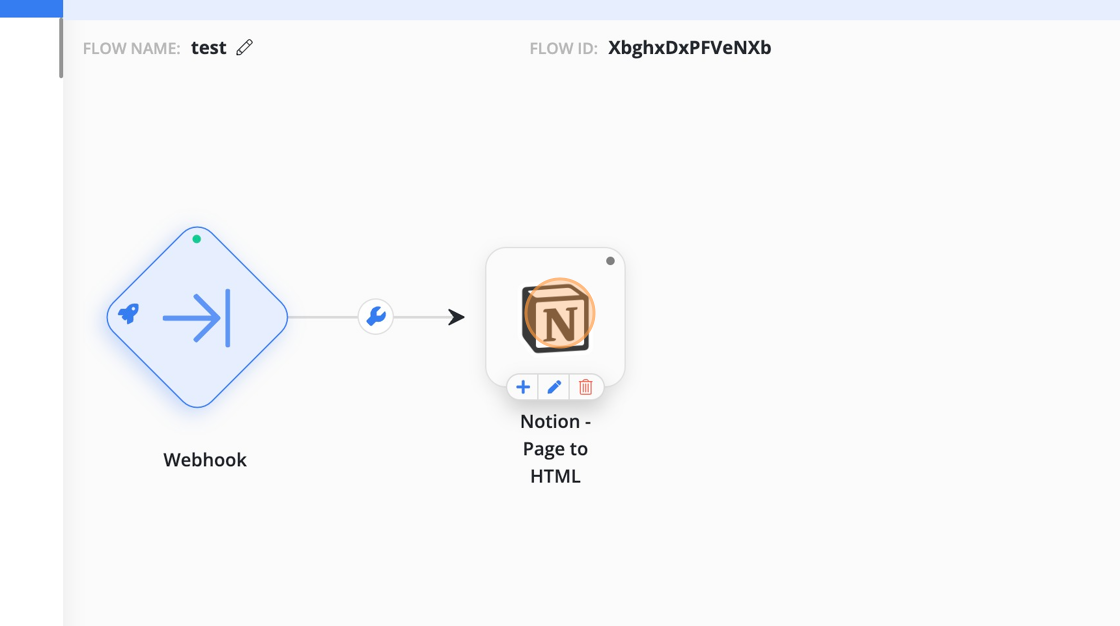Select the Notion logo node

point(556,317)
